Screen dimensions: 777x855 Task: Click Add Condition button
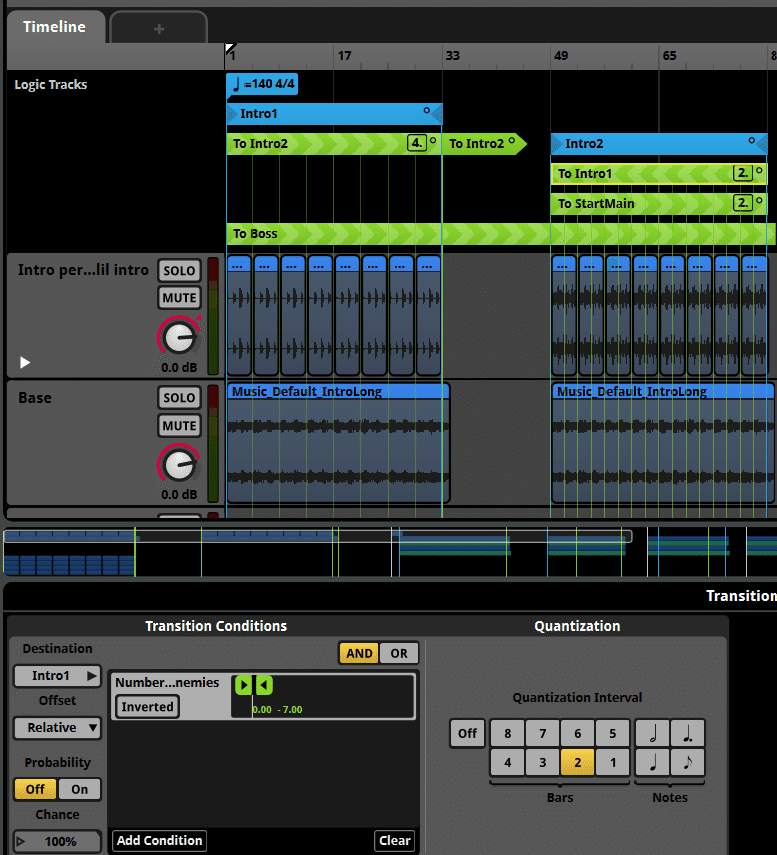(159, 840)
